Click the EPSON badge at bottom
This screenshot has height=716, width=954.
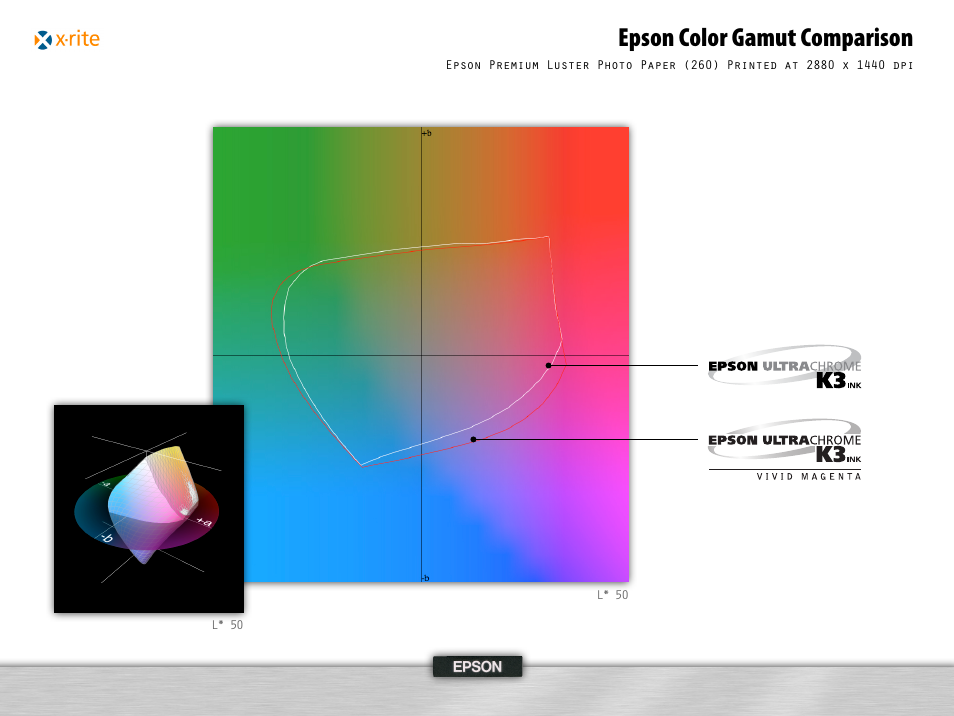pos(478,667)
